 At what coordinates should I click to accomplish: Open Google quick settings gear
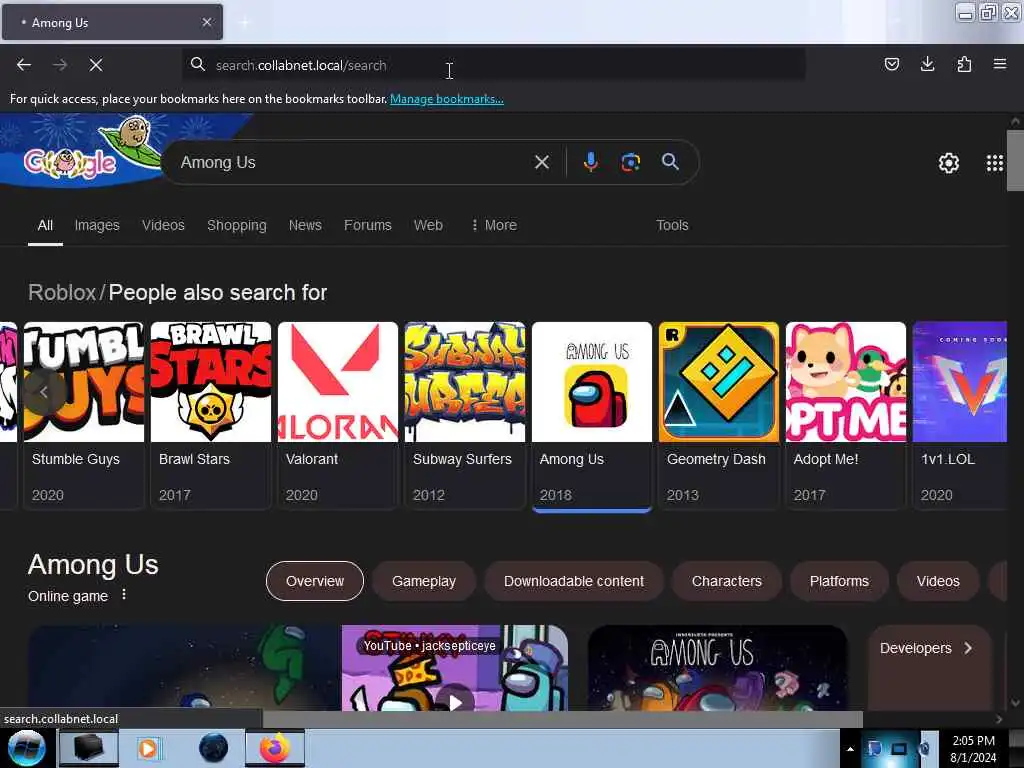coord(948,163)
